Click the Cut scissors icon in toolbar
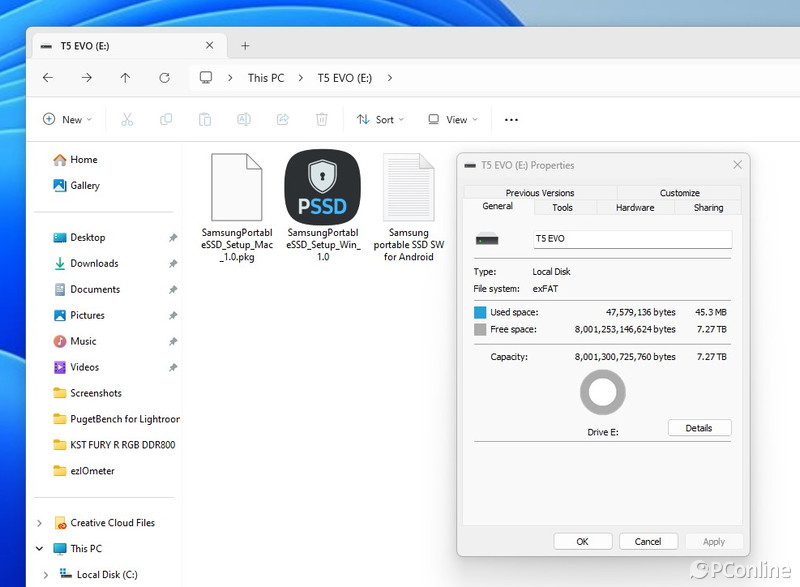This screenshot has width=800, height=587. (x=127, y=119)
